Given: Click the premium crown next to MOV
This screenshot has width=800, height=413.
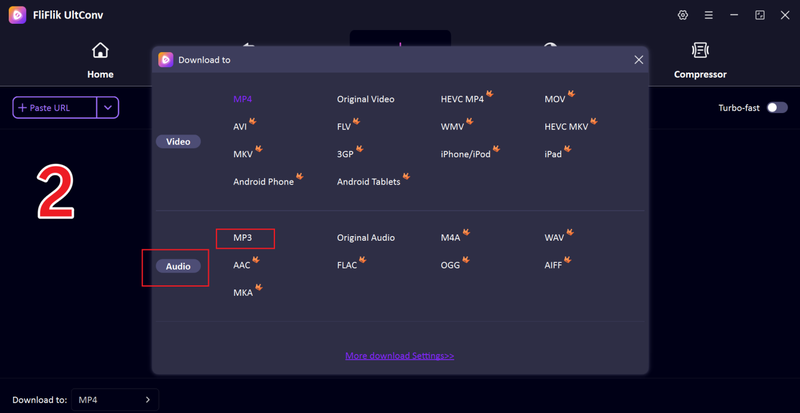Looking at the screenshot, I should pos(571,94).
